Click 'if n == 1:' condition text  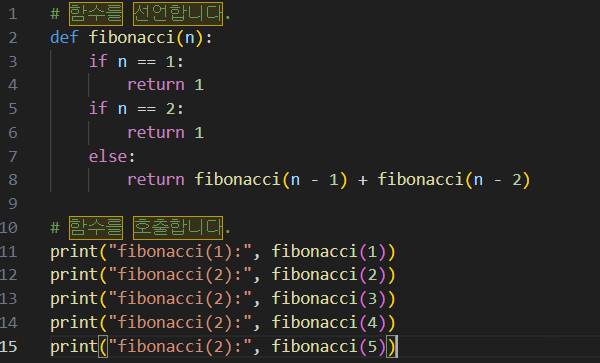tap(136, 62)
